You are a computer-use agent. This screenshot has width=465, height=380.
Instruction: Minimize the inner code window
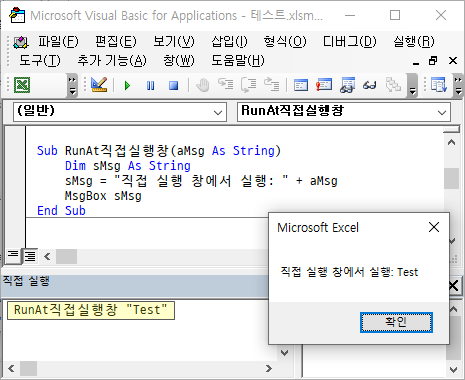pyautogui.click(x=416, y=62)
